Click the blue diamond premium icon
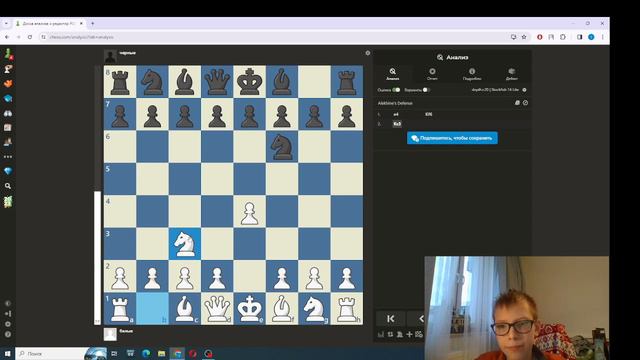The width and height of the screenshot is (640, 360). [x=8, y=171]
